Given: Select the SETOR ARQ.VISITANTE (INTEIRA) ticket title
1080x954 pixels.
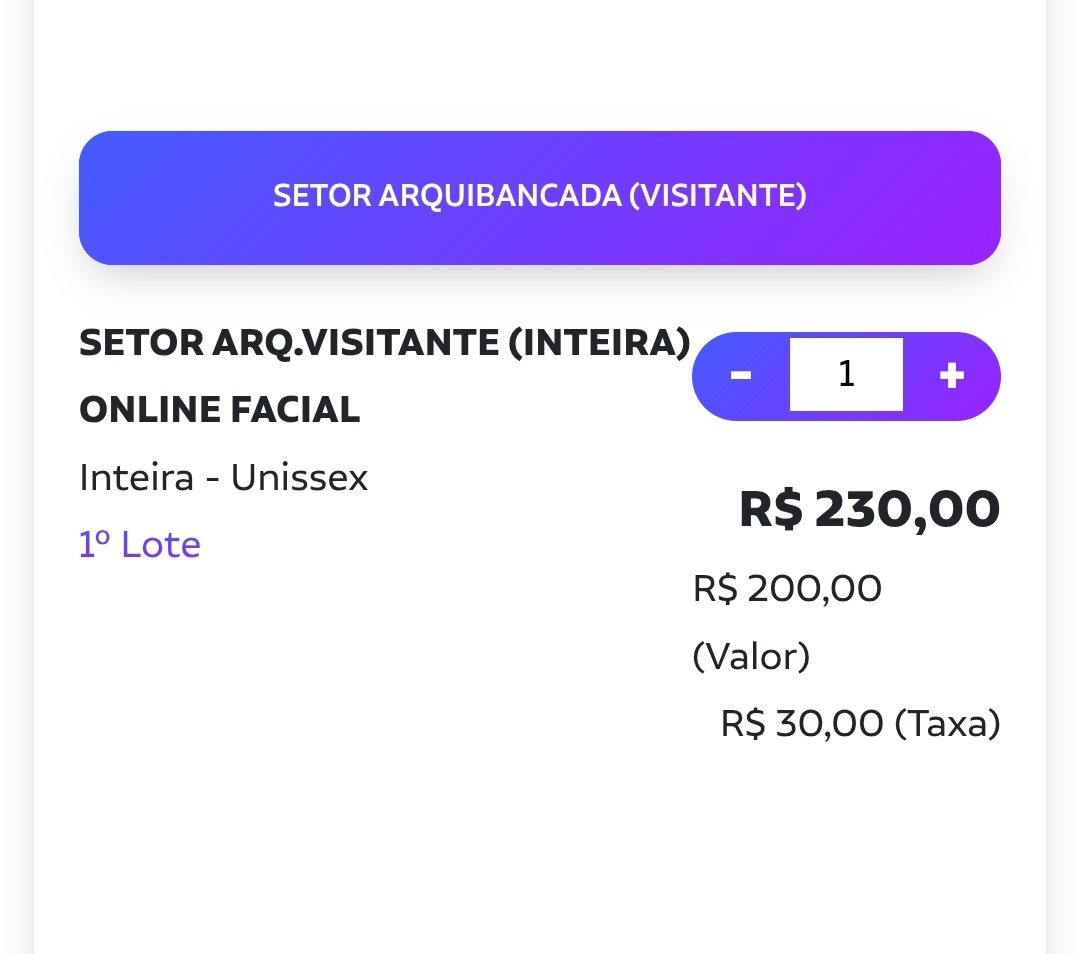Looking at the screenshot, I should click(384, 343).
